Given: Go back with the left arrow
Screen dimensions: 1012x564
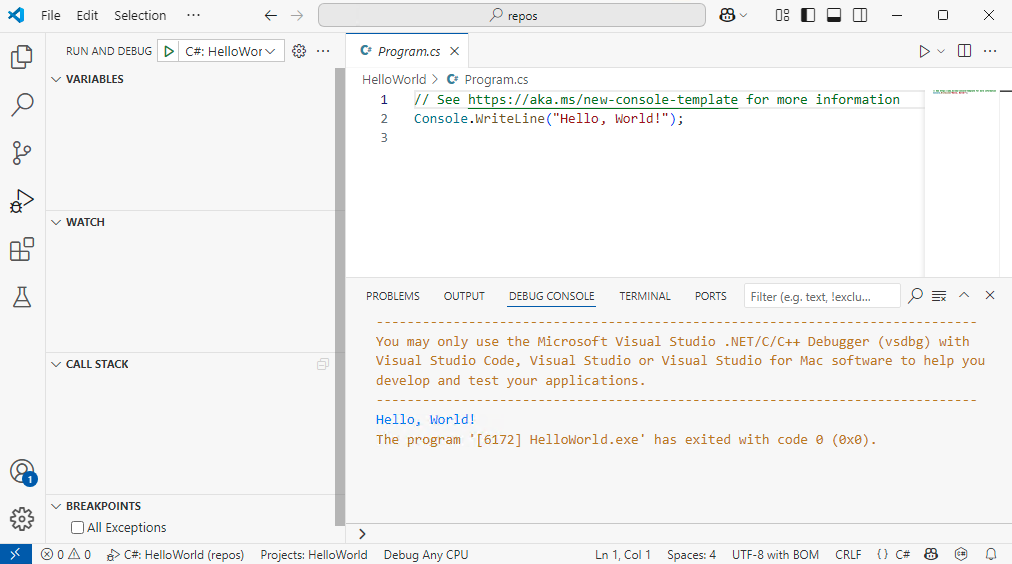Looking at the screenshot, I should 270,15.
